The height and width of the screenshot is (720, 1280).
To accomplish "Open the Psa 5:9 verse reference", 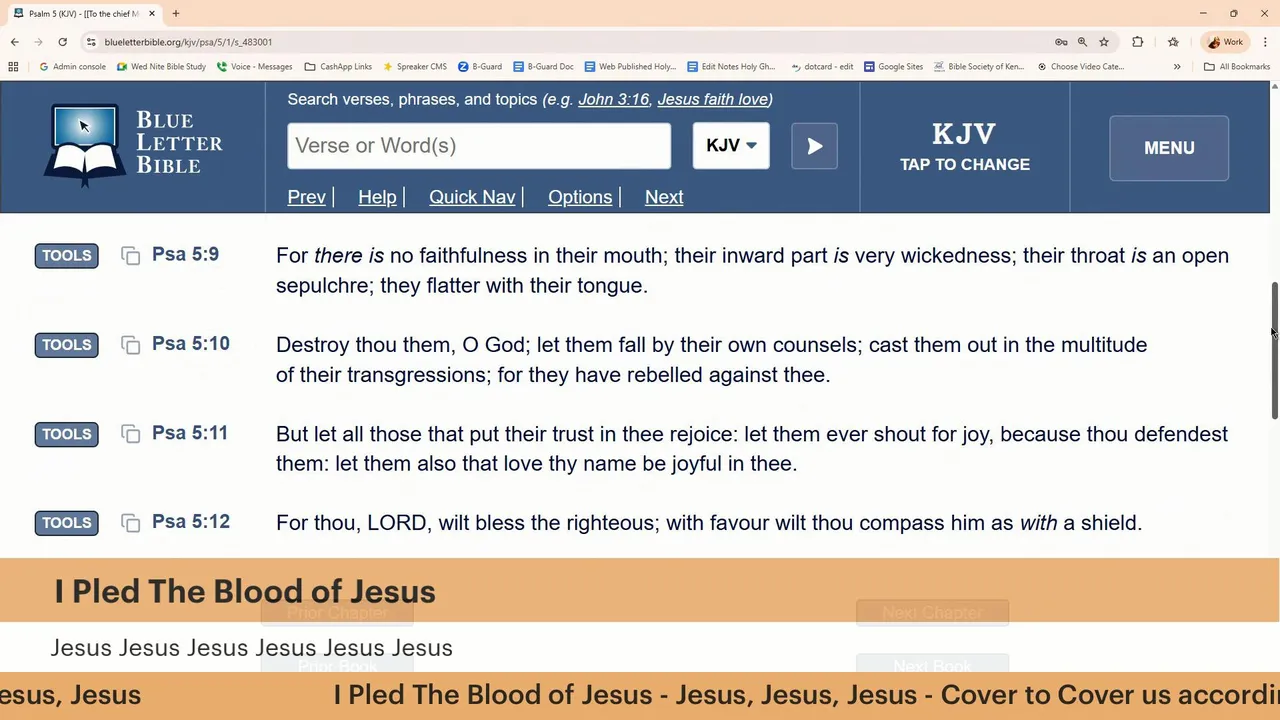I will pos(185,254).
